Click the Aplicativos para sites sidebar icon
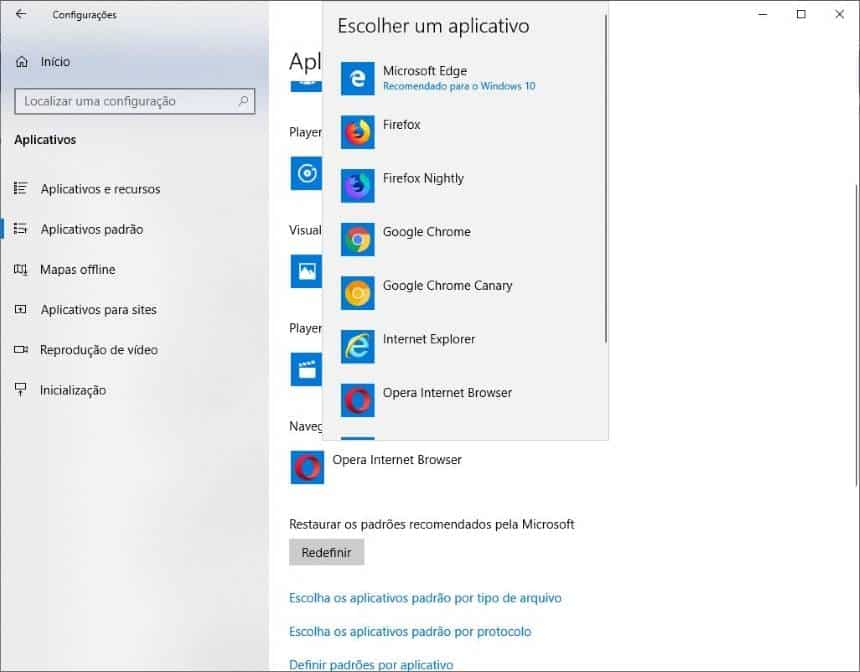 20,309
